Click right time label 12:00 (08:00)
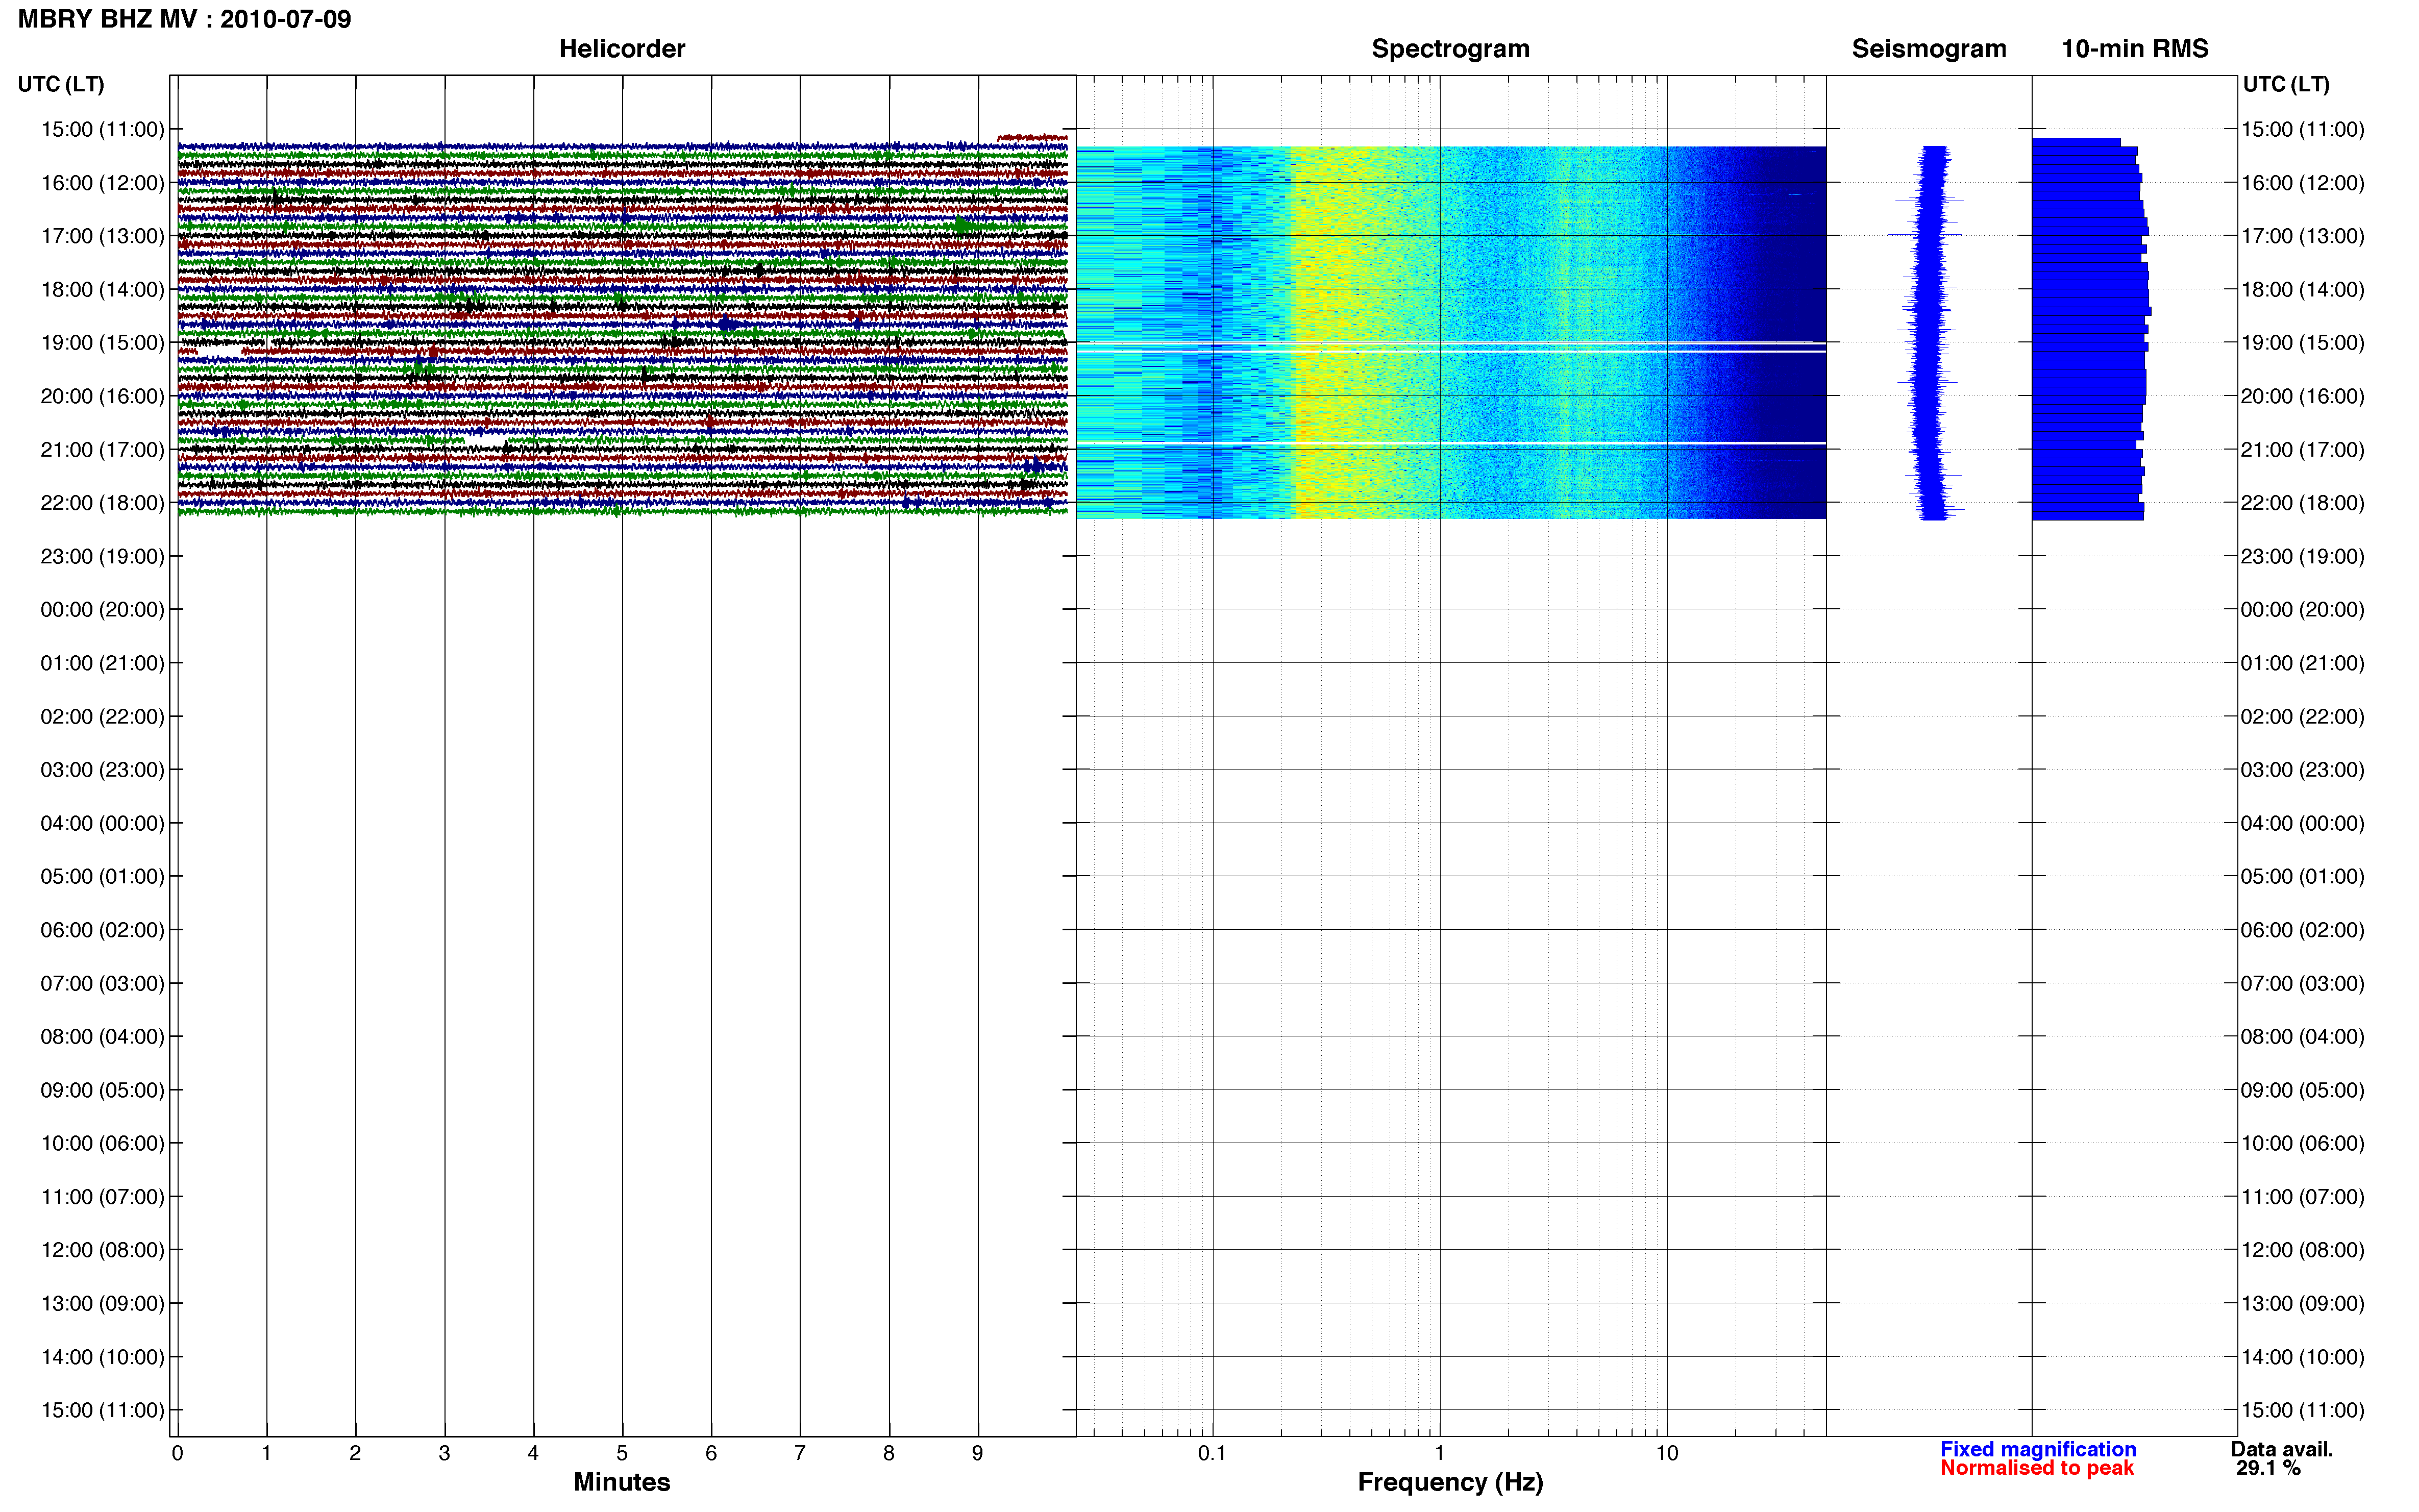2419x1512 pixels. (2303, 1250)
